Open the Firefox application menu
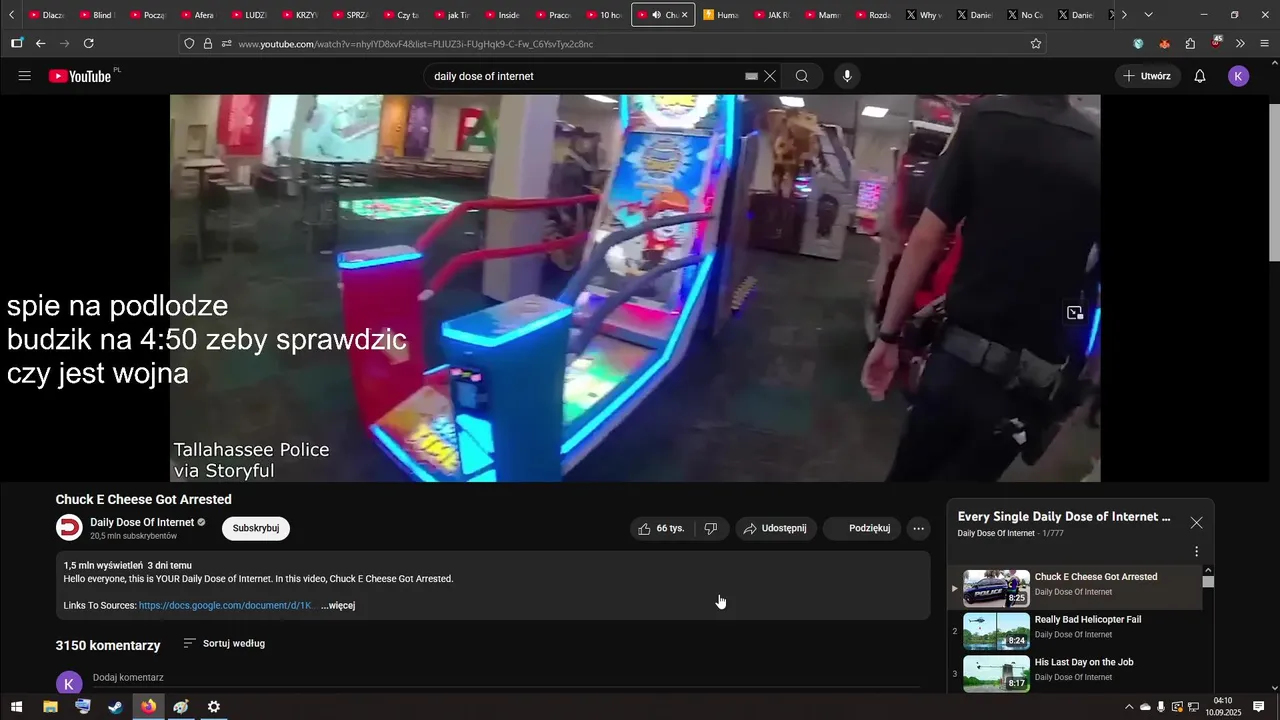1280x720 pixels. click(x=1265, y=43)
